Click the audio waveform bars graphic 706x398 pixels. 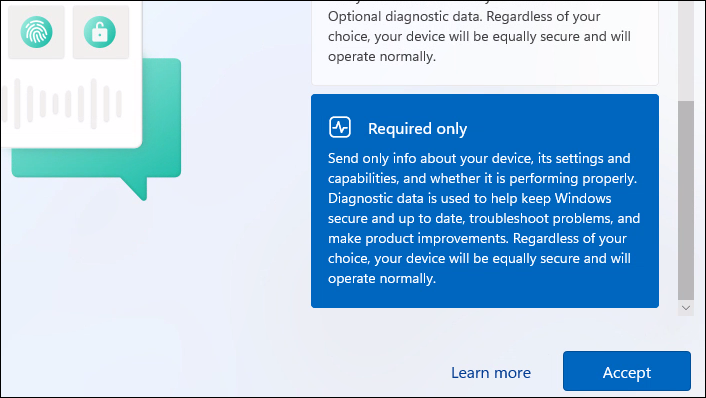coord(62,104)
